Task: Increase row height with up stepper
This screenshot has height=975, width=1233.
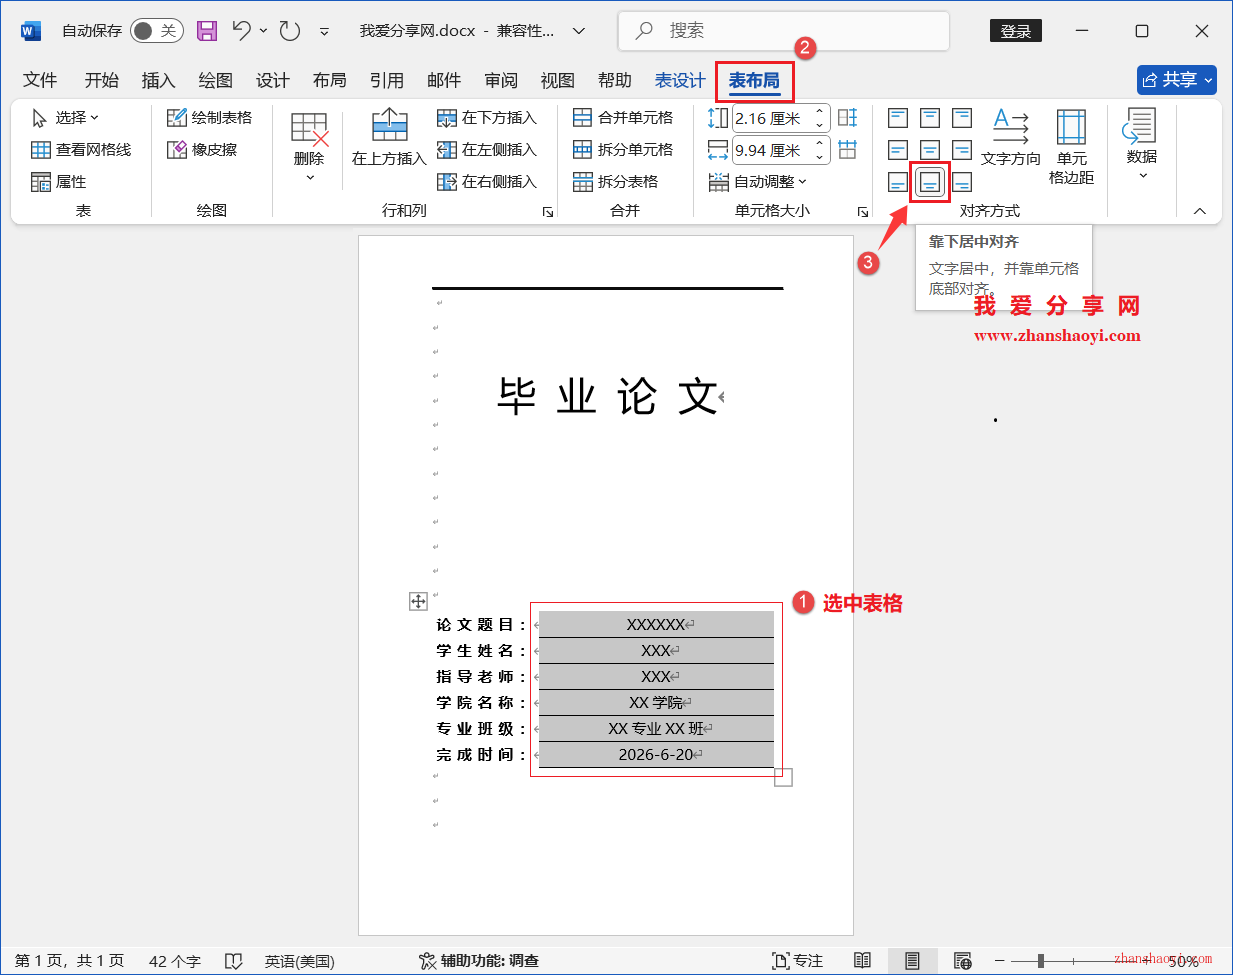Action: coord(820,112)
